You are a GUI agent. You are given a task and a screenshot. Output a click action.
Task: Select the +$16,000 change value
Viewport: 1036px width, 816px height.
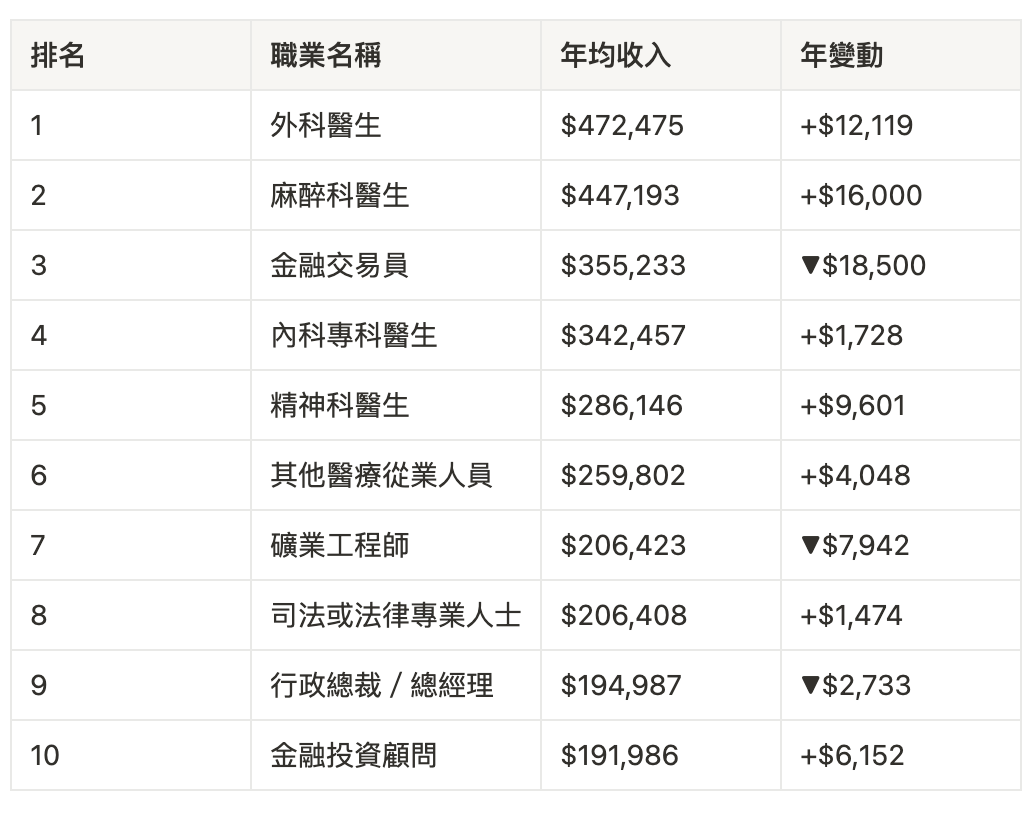click(861, 195)
